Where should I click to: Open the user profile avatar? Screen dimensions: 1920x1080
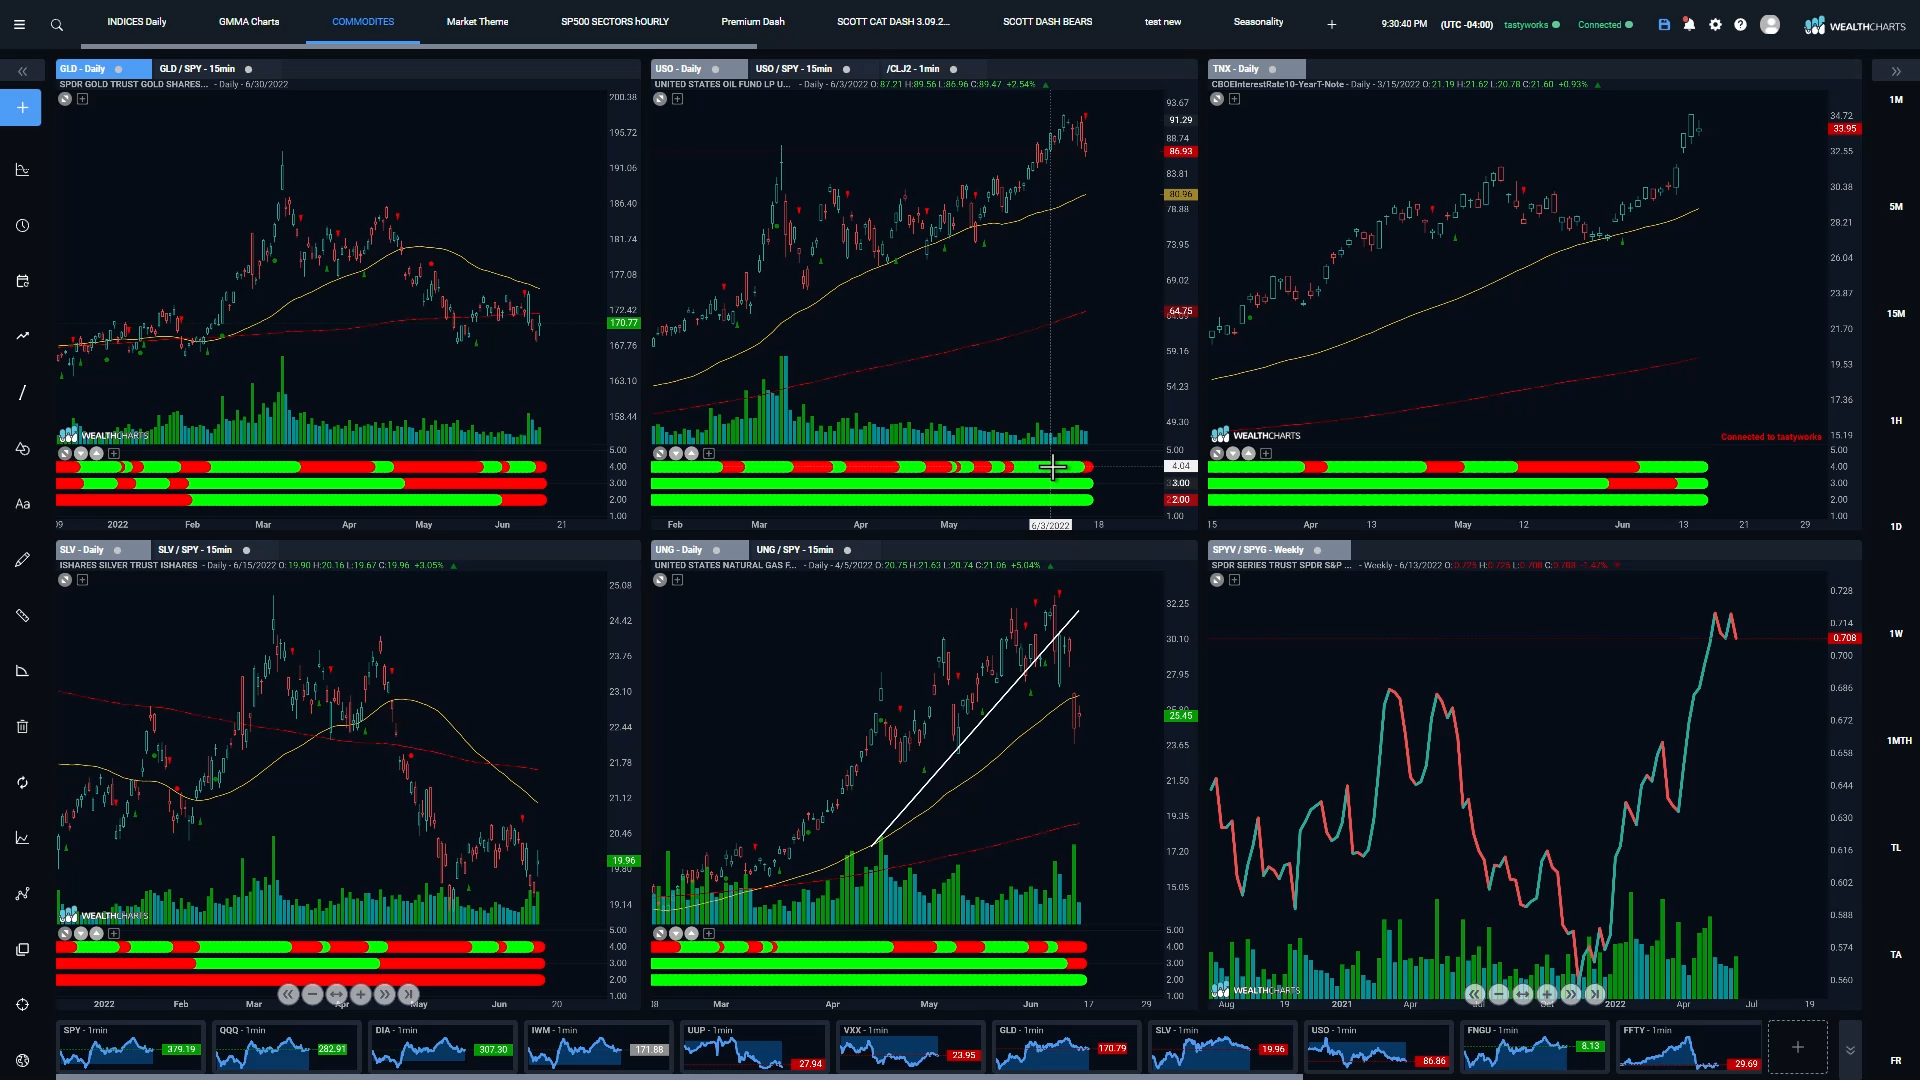[x=1770, y=24]
